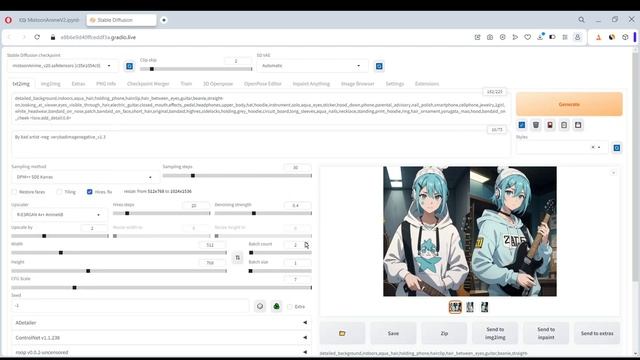
Task: Uncheck Hires. fix checkbox
Action: pyautogui.click(x=89, y=192)
